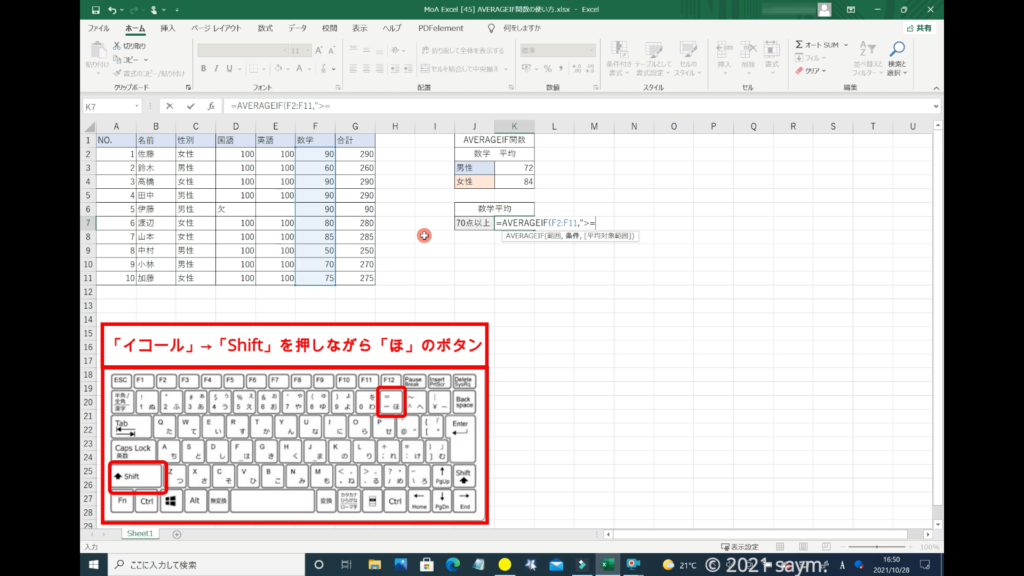Click the Find & Select magnifier icon
Screen dimensions: 1024x576
[x=897, y=50]
